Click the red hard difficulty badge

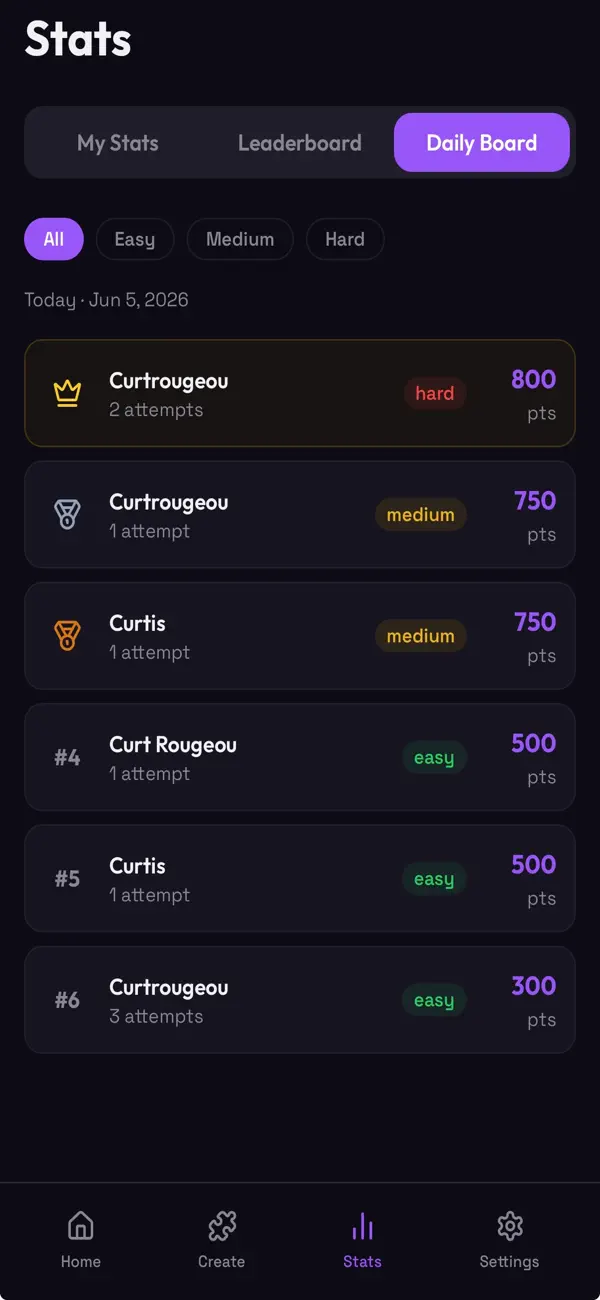[435, 394]
